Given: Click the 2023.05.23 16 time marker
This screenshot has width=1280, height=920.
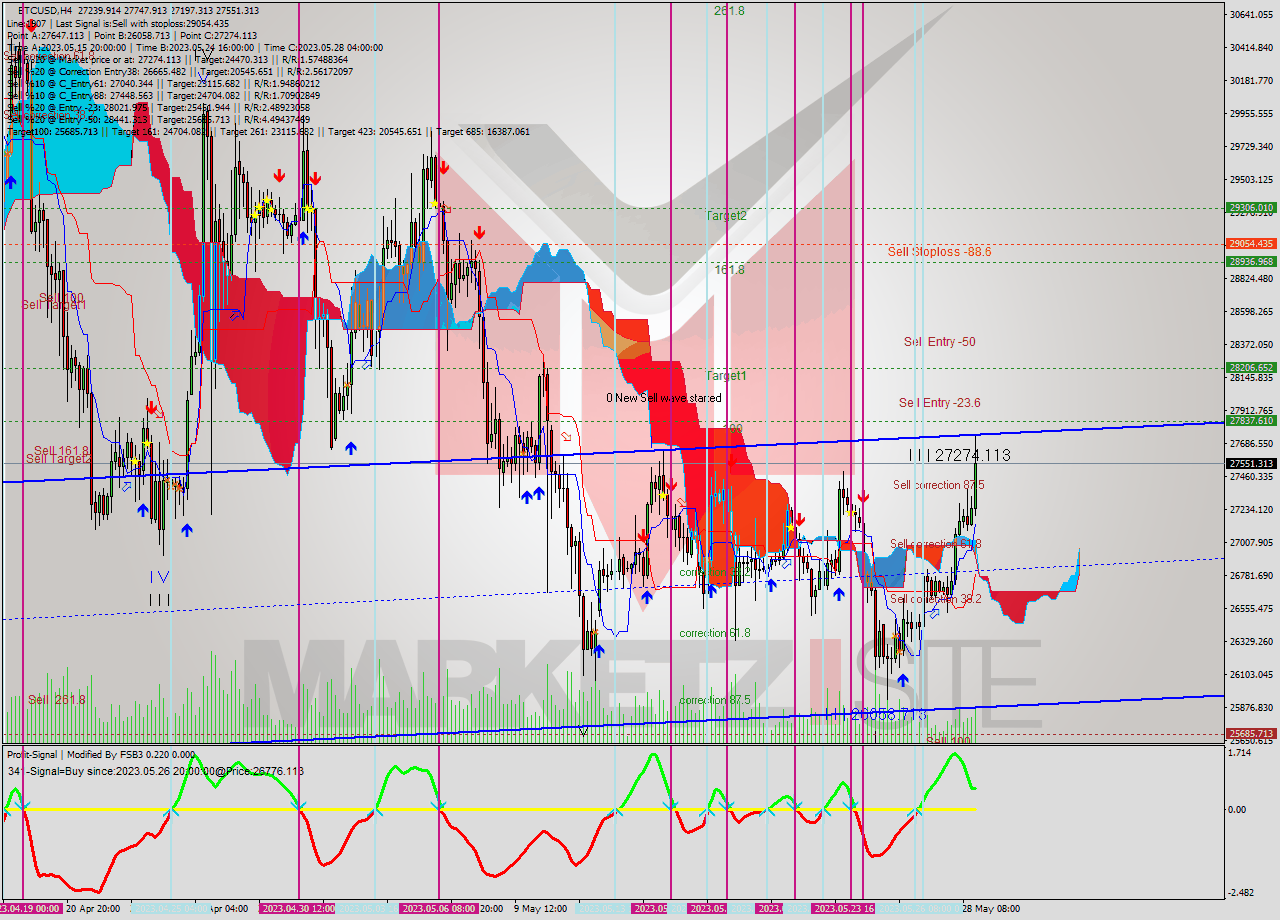Looking at the screenshot, I should [844, 908].
